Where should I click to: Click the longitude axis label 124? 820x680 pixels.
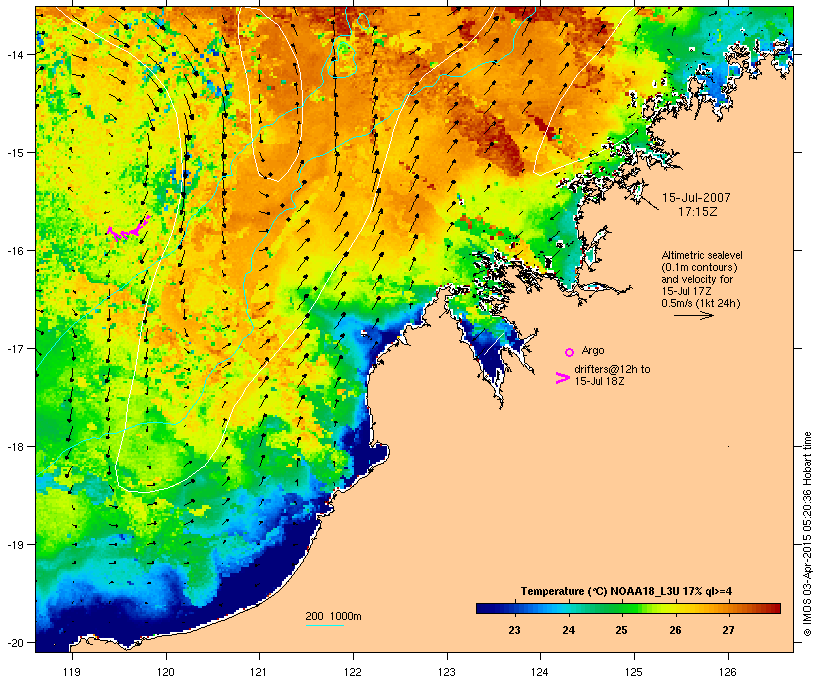tap(540, 672)
